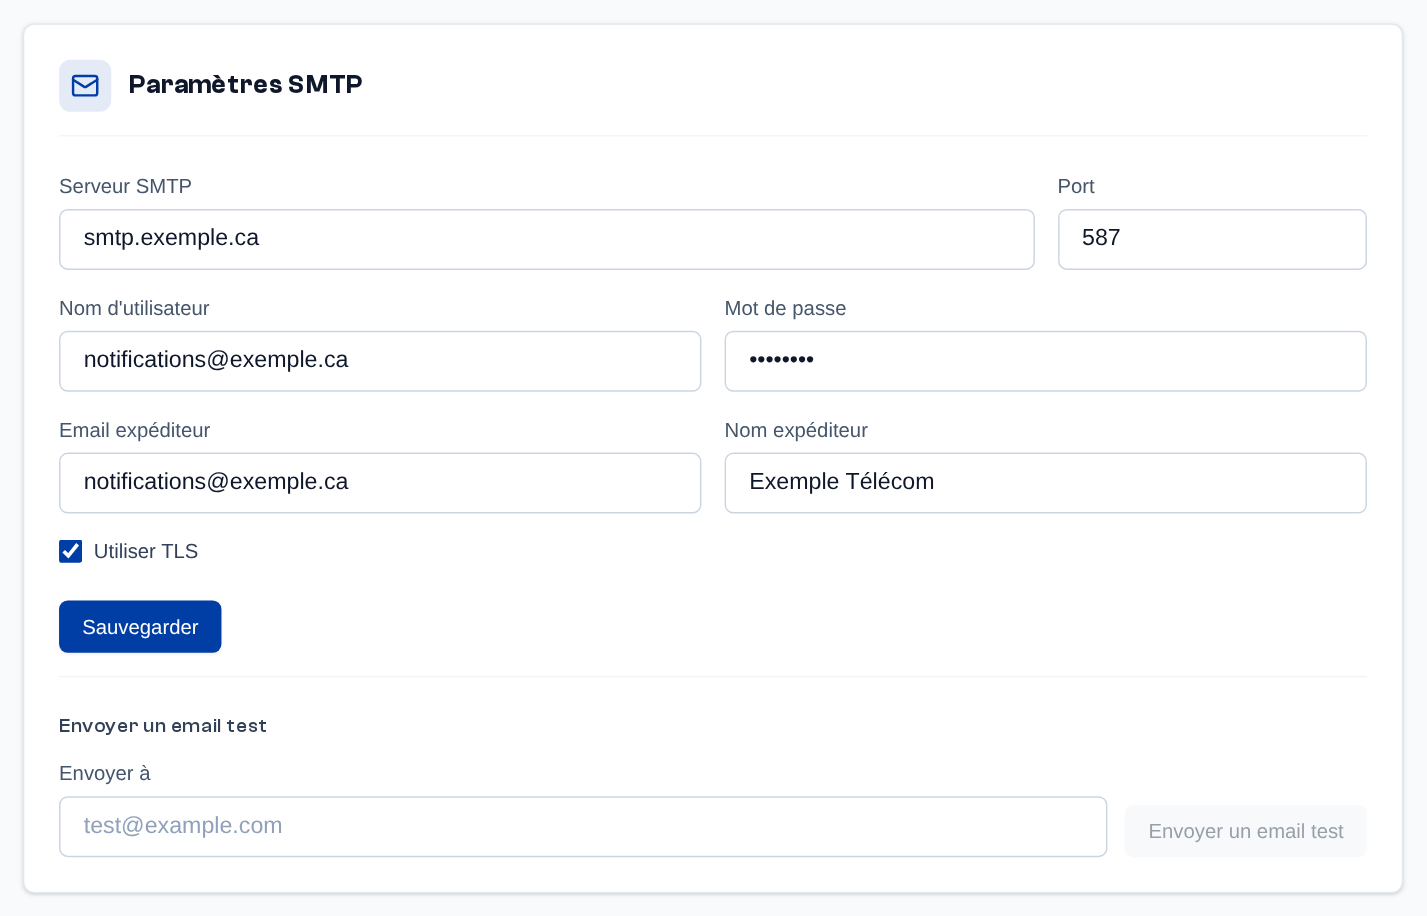Click the Envoyer un email test button
1427x916 pixels.
click(x=1245, y=831)
